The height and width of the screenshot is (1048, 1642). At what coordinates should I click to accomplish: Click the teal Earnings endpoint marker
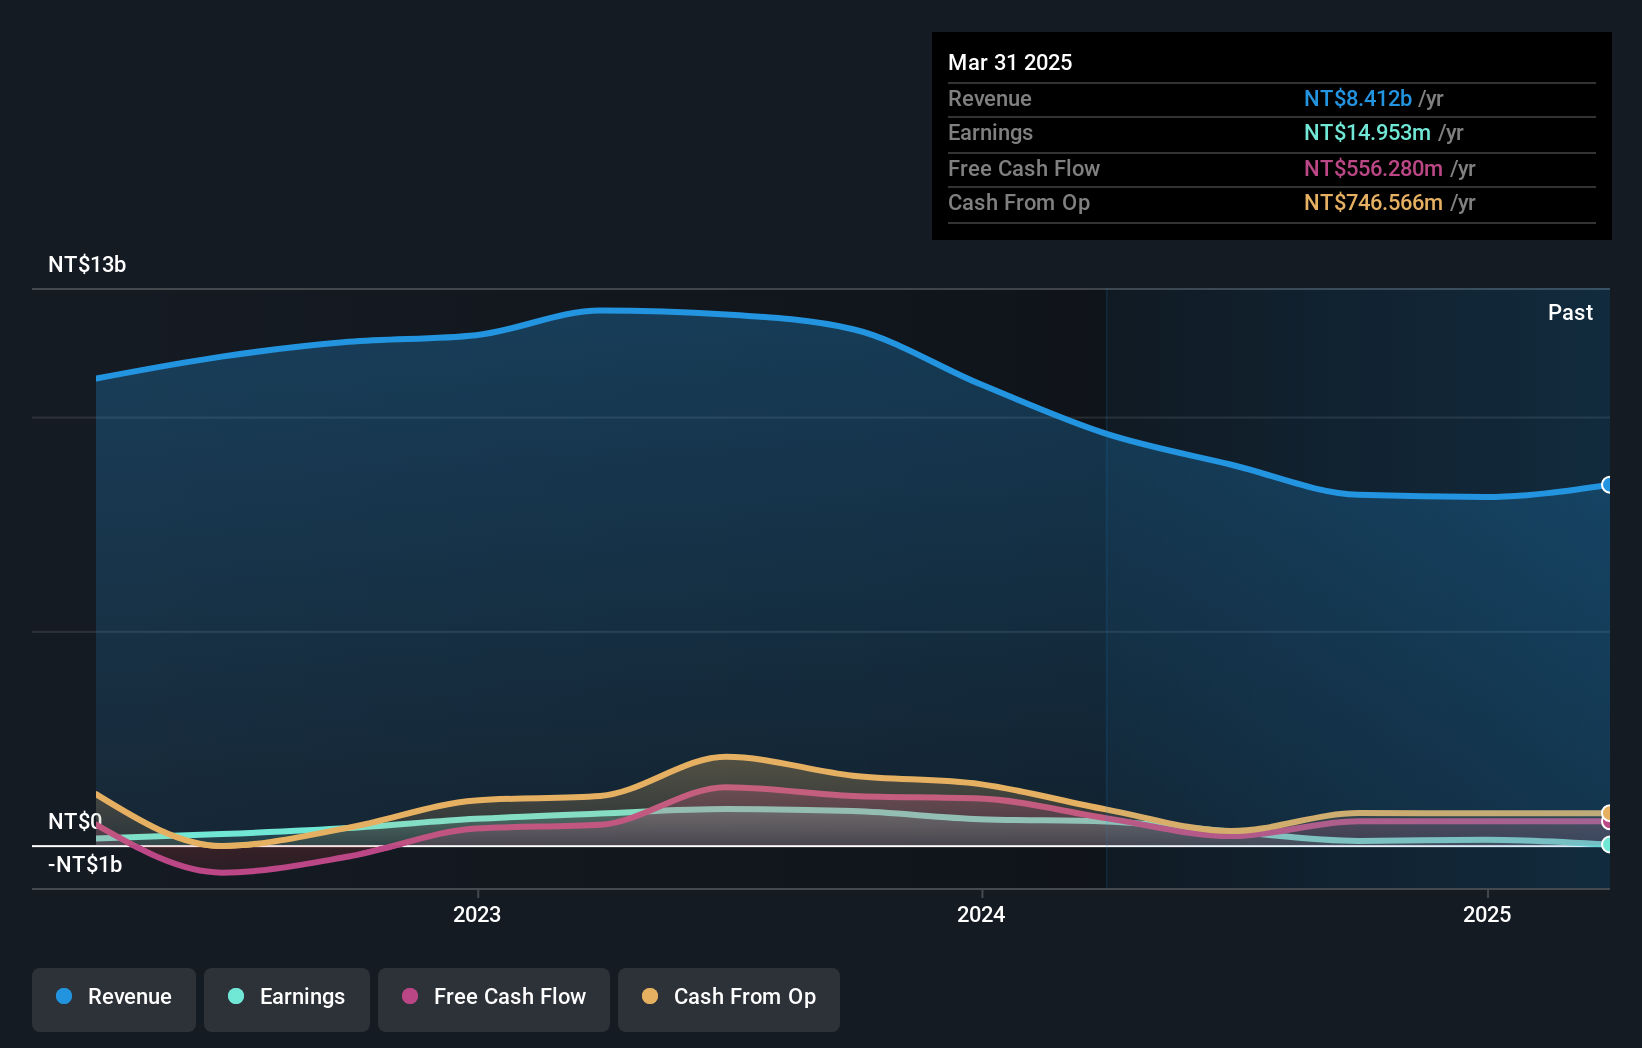(x=1607, y=845)
